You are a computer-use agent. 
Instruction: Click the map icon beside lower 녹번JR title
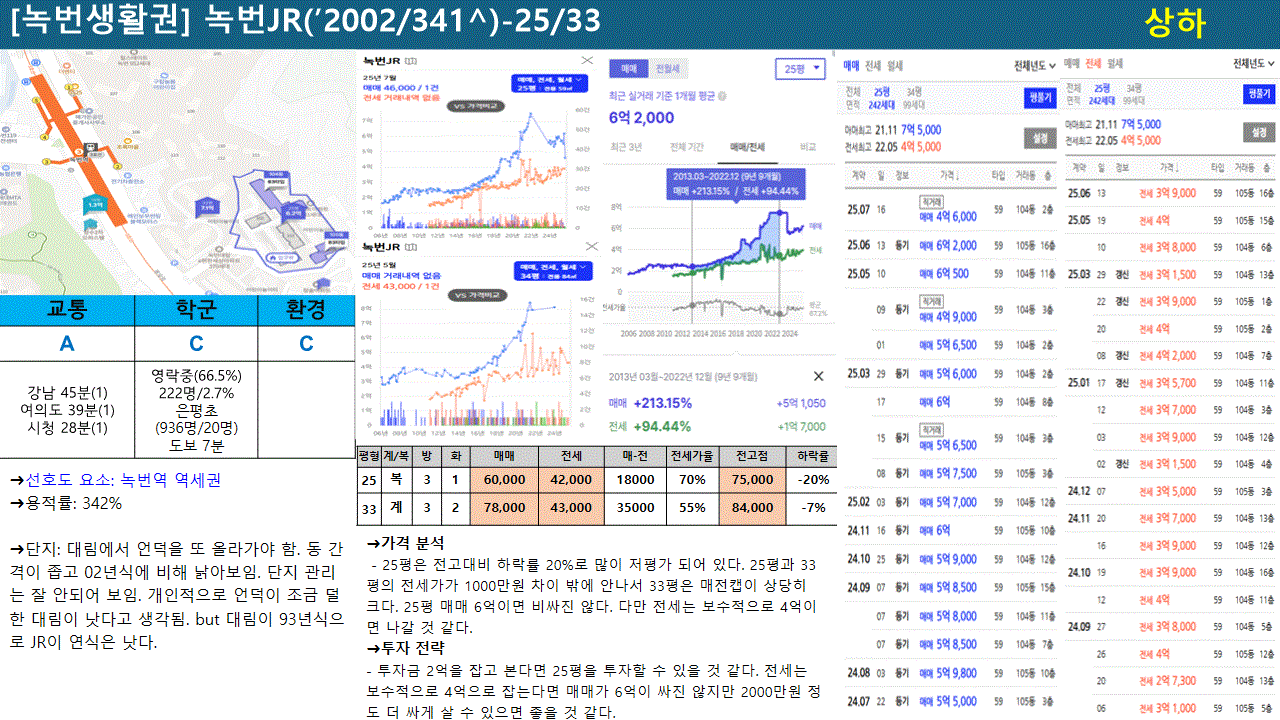[x=412, y=246]
